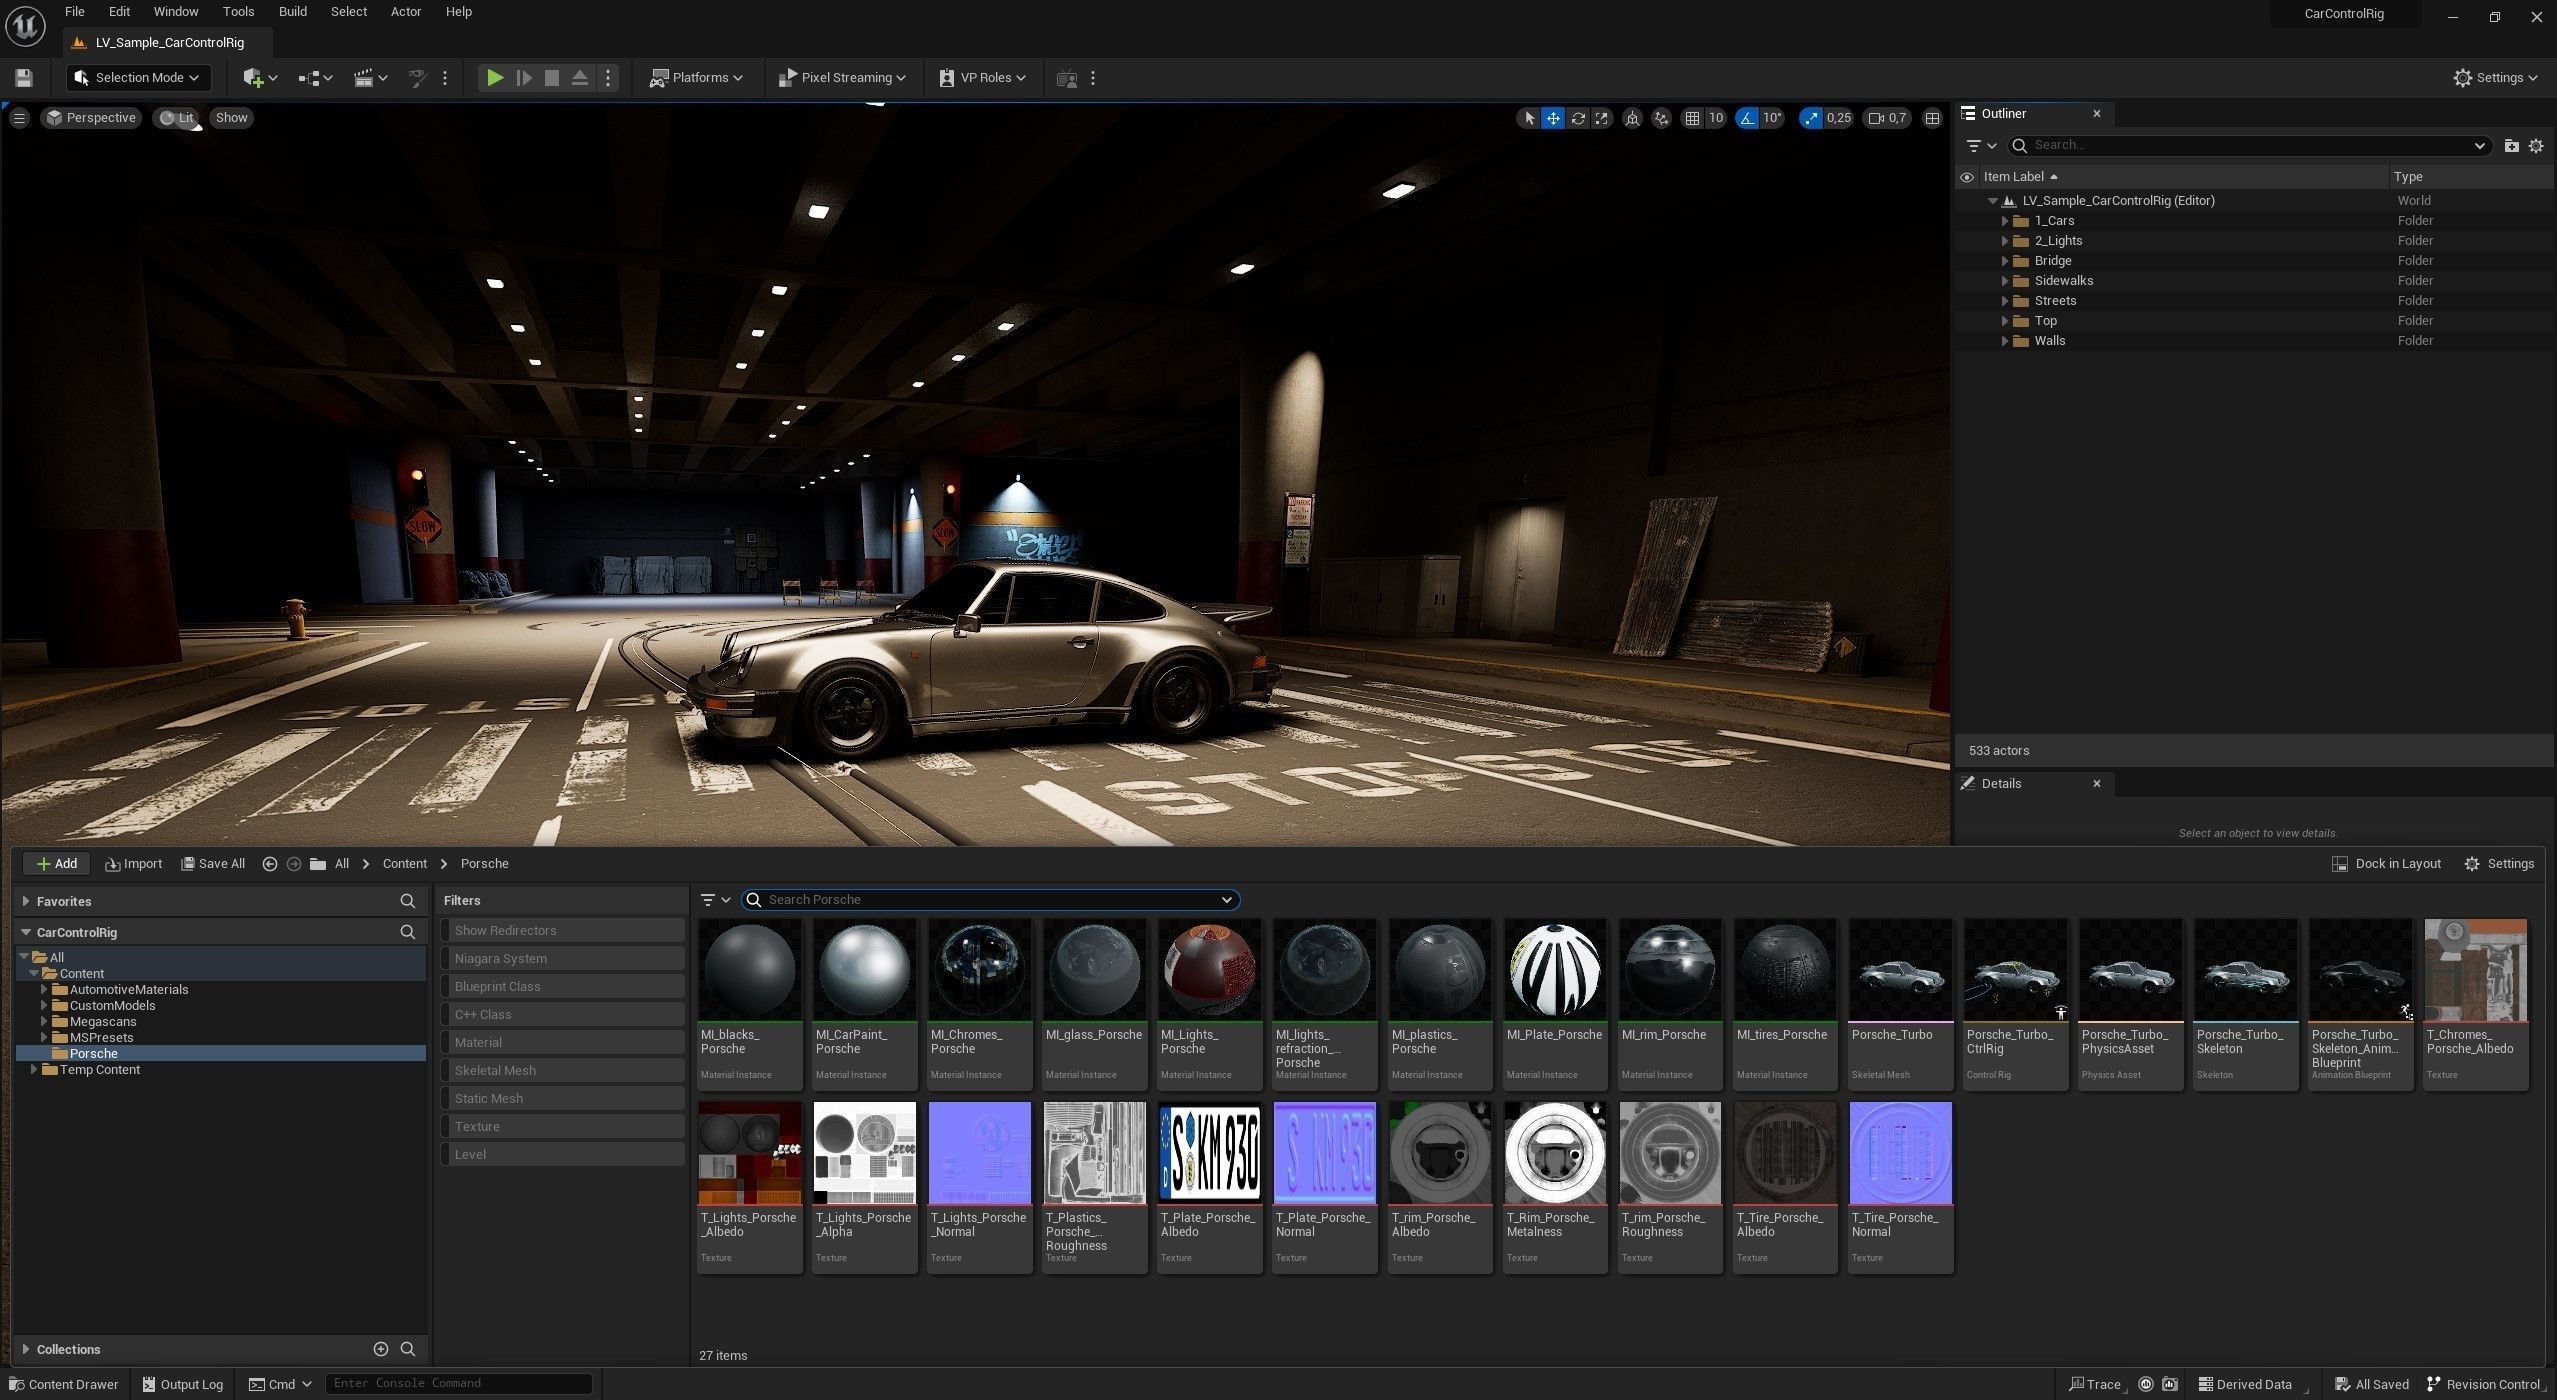Open the VP Roles dropdown
Screen dimensions: 2557x1400
983,78
